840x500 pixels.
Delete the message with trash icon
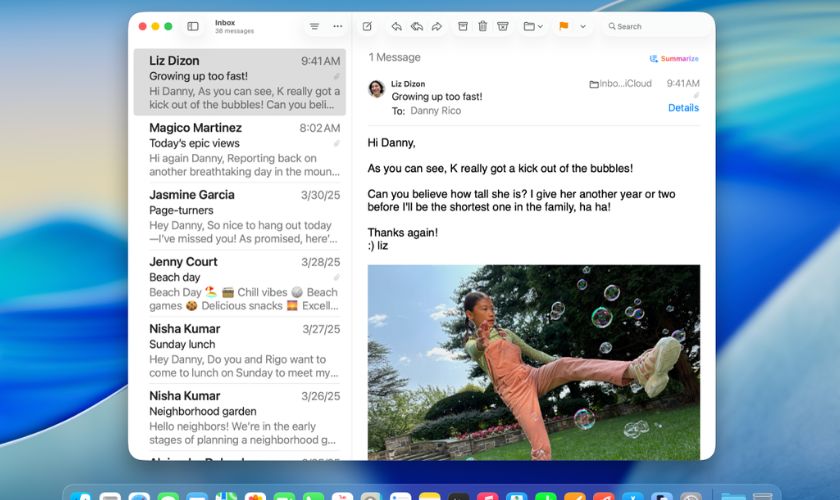pyautogui.click(x=482, y=26)
